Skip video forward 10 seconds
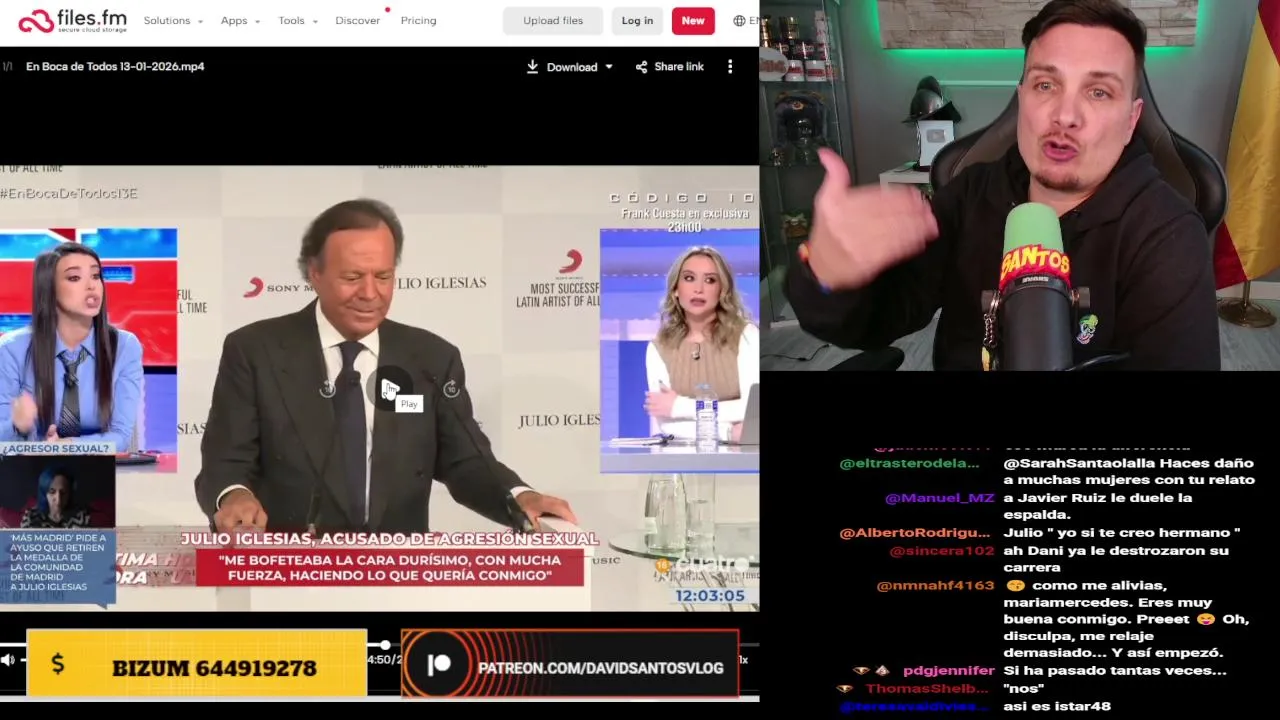The width and height of the screenshot is (1280, 720). click(x=451, y=389)
